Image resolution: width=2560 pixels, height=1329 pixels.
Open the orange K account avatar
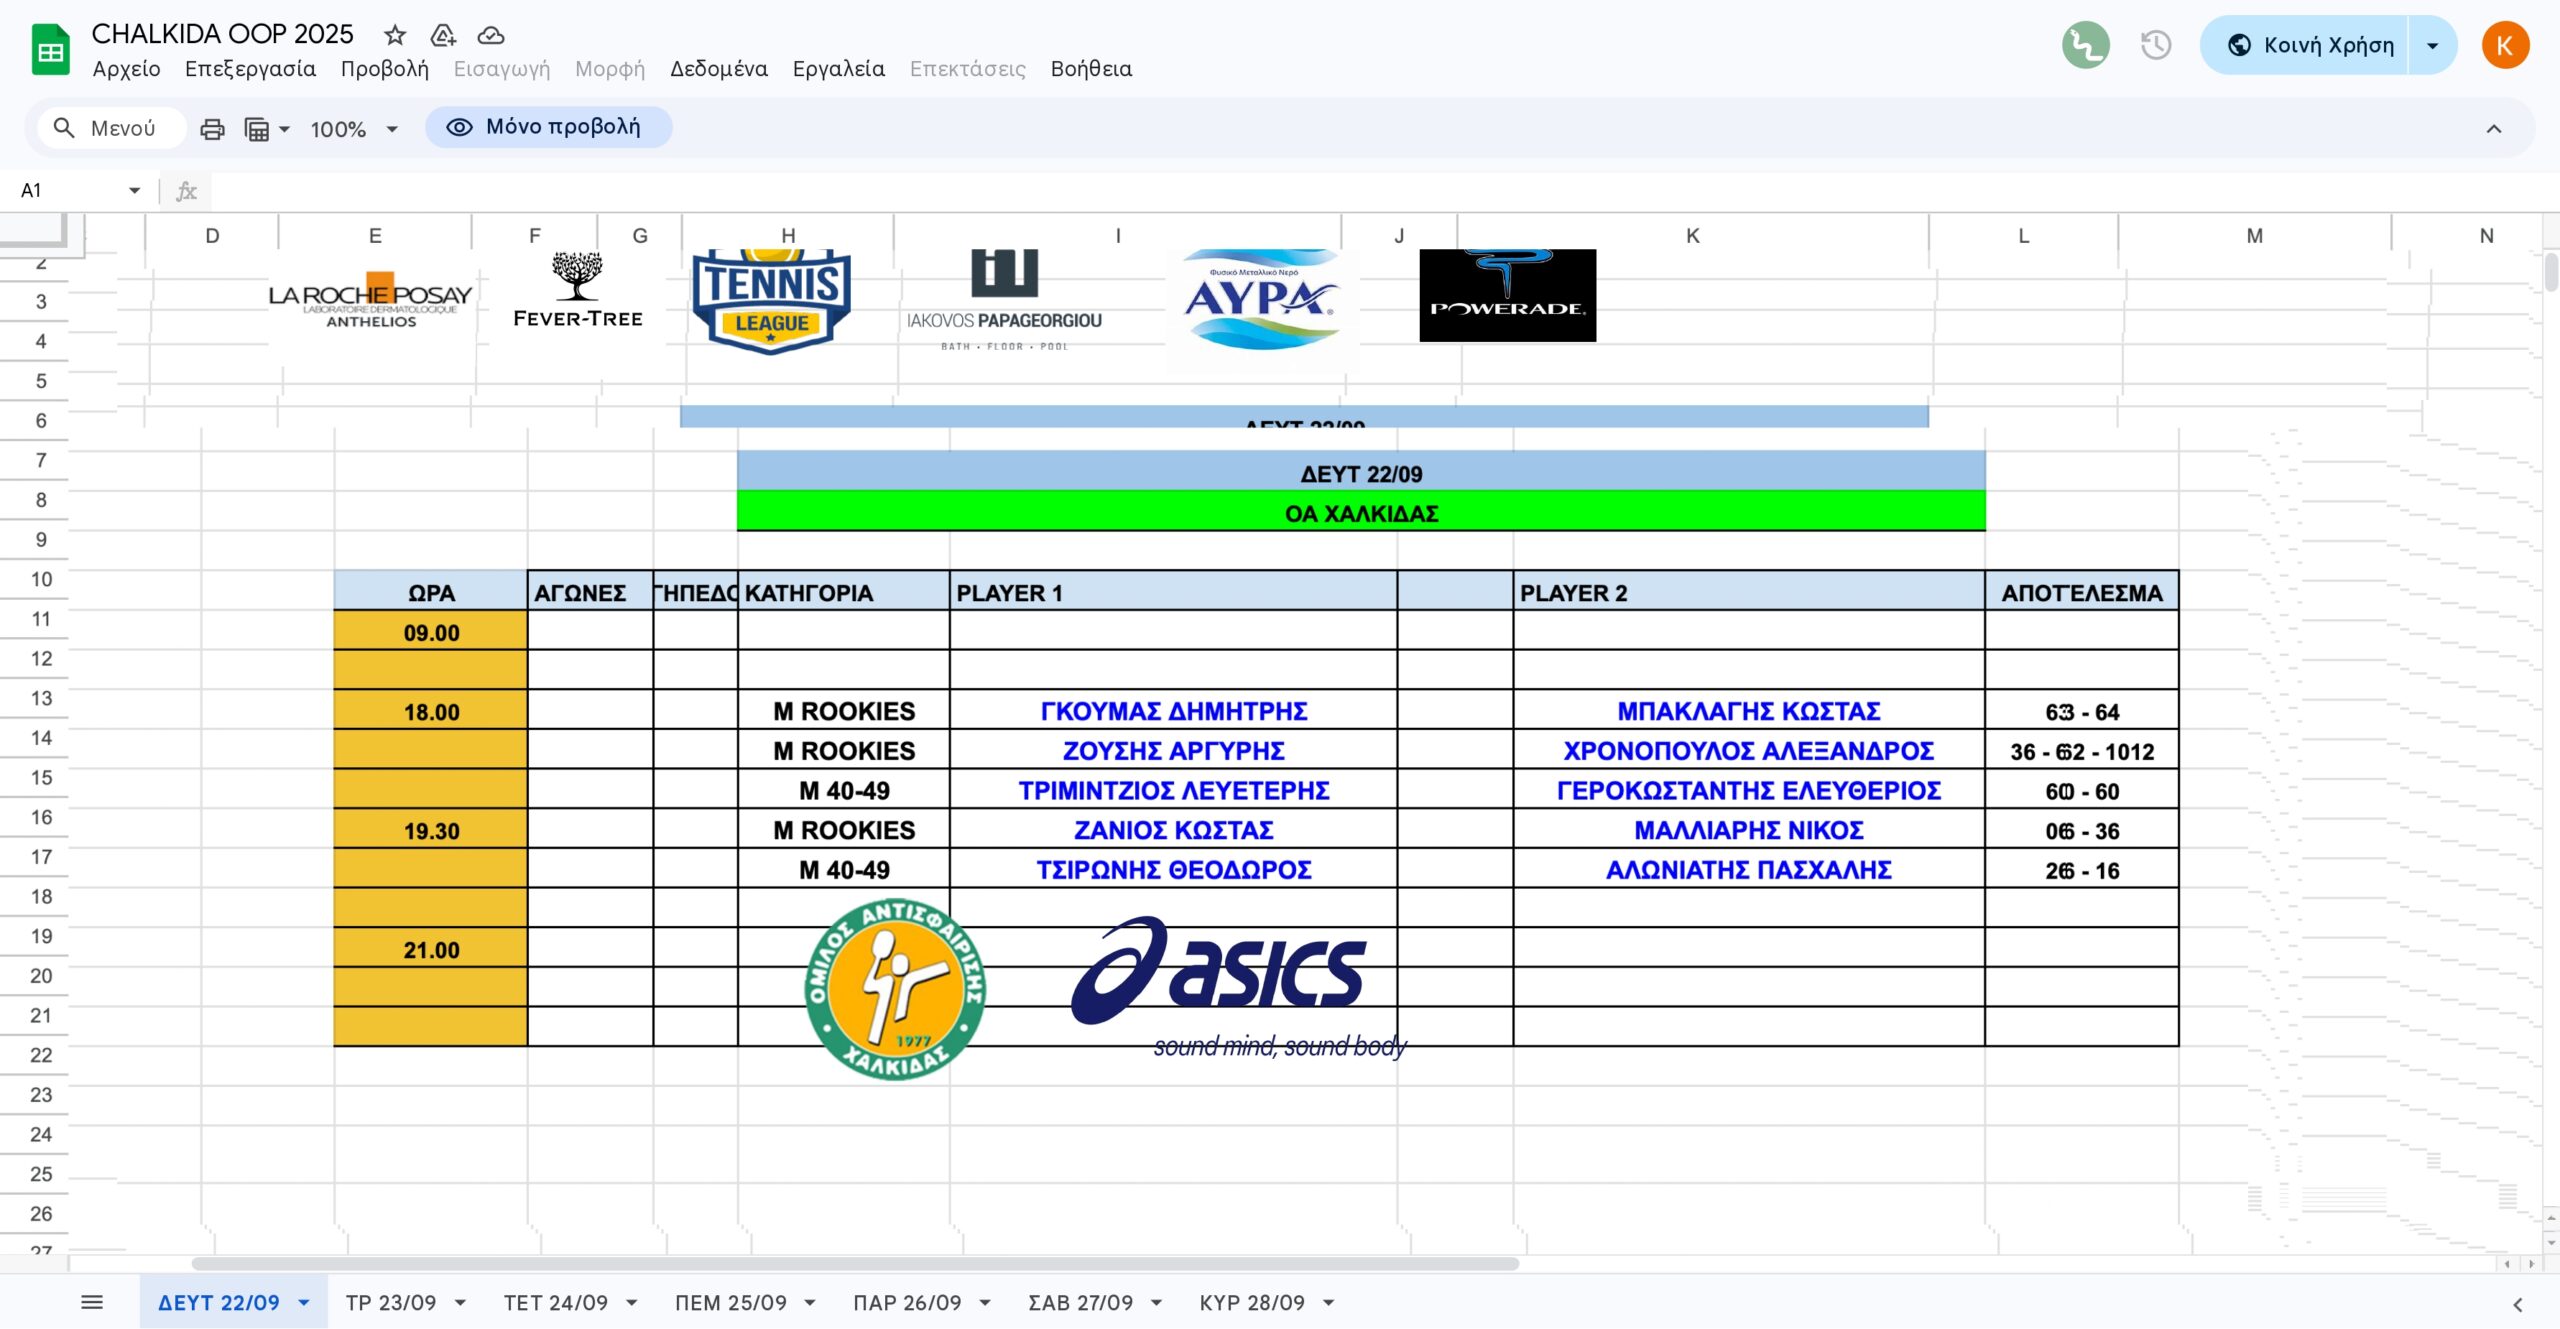point(2505,45)
